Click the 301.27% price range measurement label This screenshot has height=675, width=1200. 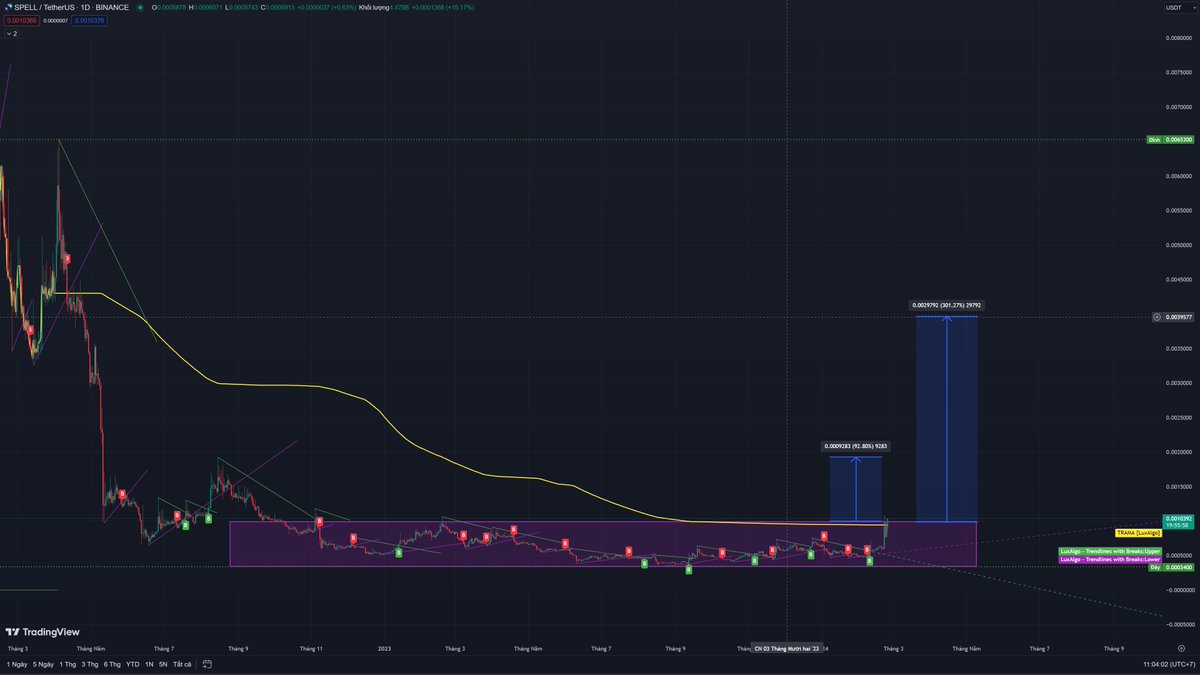pos(946,305)
